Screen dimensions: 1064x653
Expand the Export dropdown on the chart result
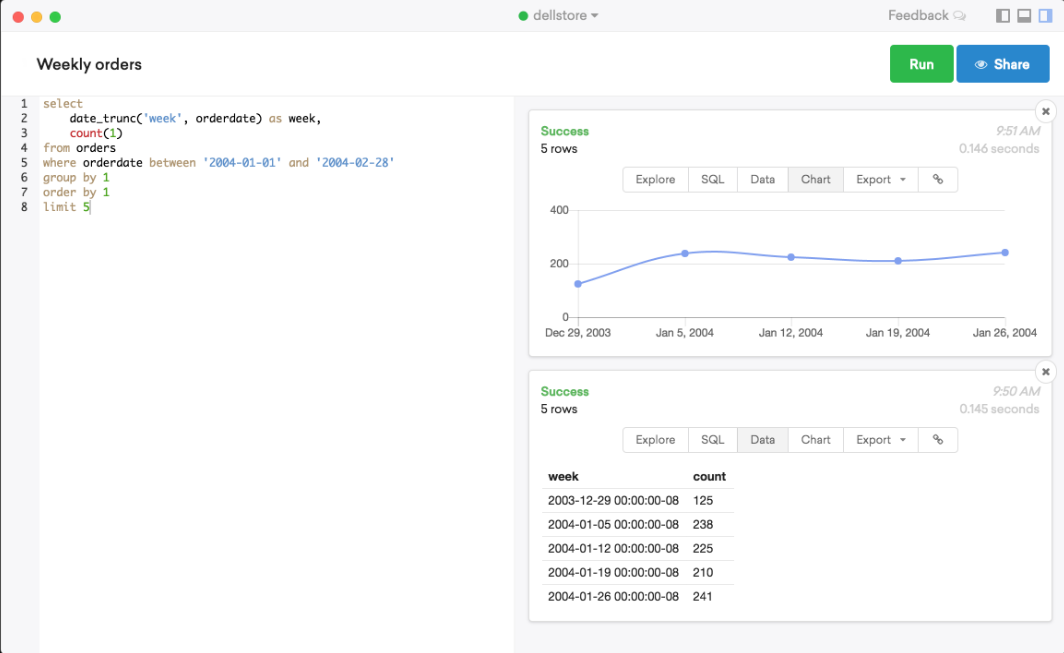(x=878, y=179)
